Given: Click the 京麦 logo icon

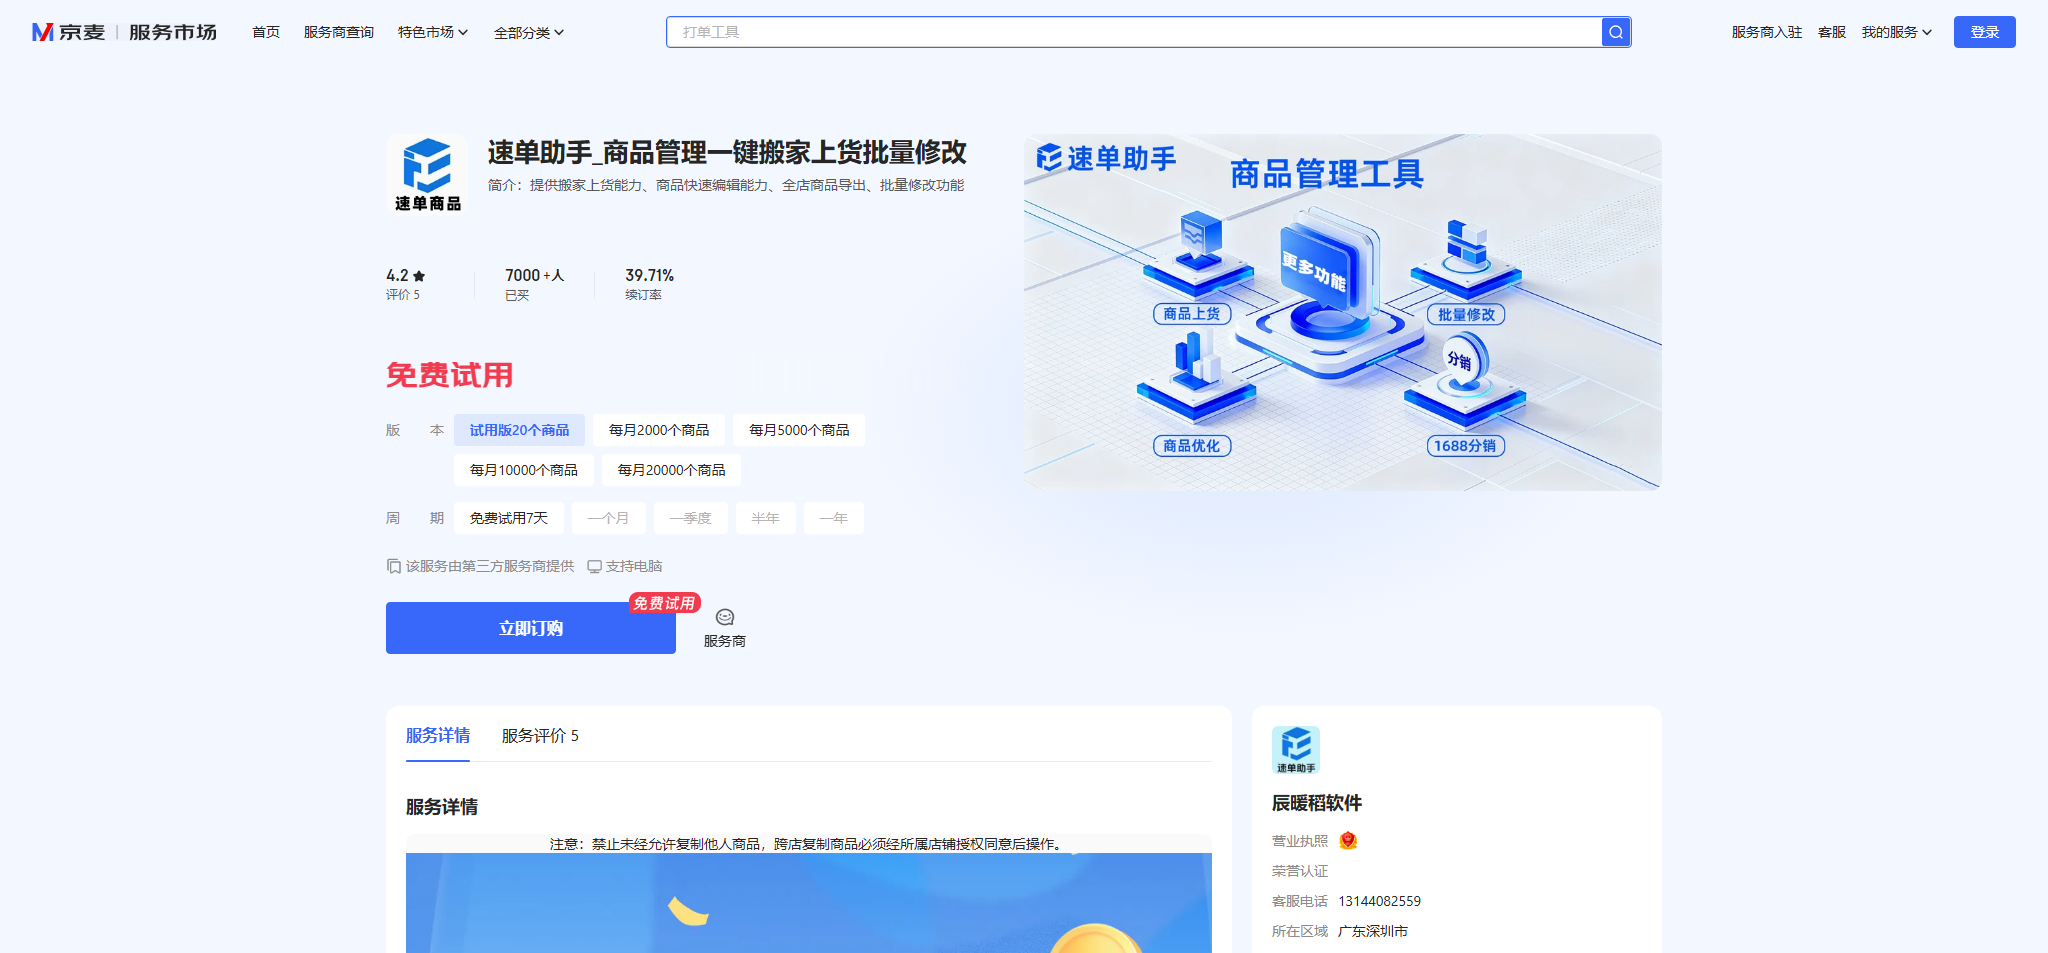Looking at the screenshot, I should click(43, 32).
